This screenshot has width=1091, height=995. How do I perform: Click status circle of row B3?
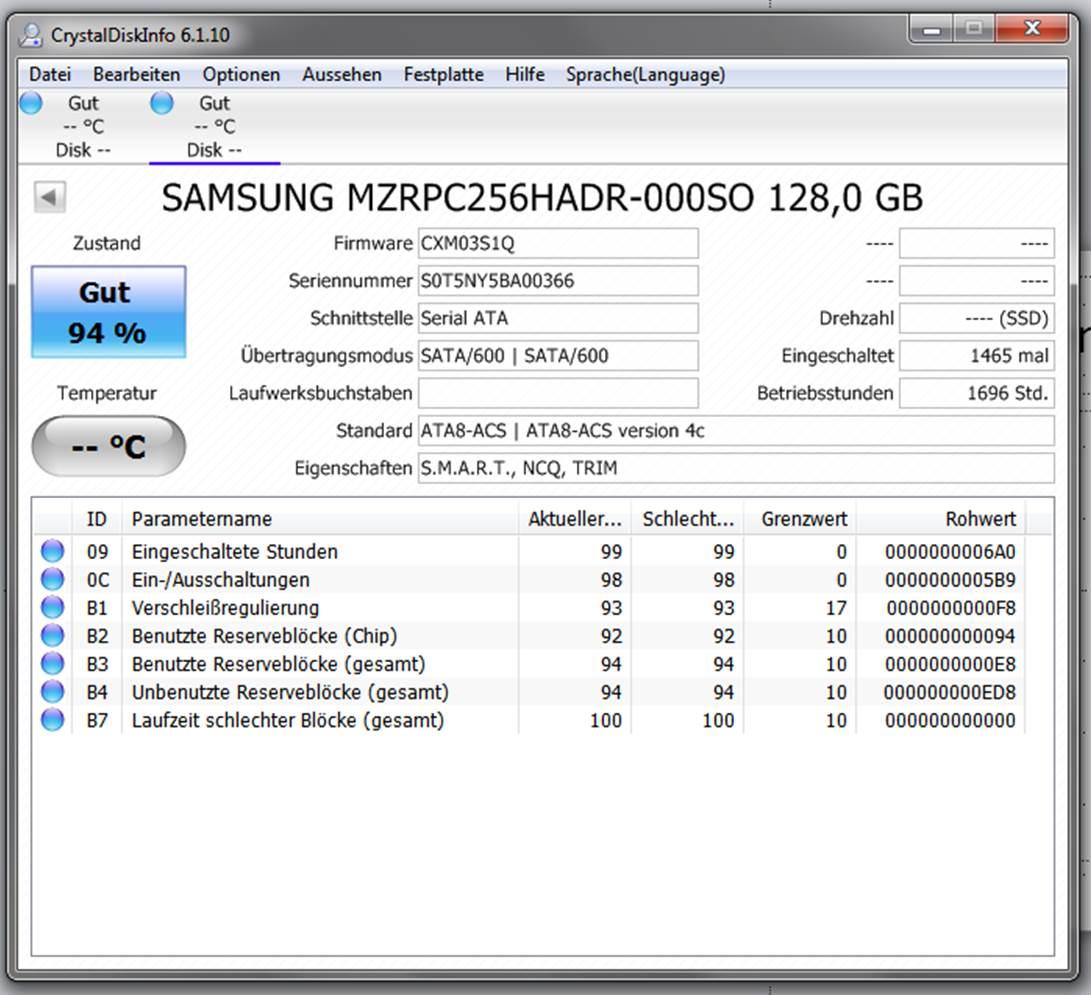(x=52, y=664)
